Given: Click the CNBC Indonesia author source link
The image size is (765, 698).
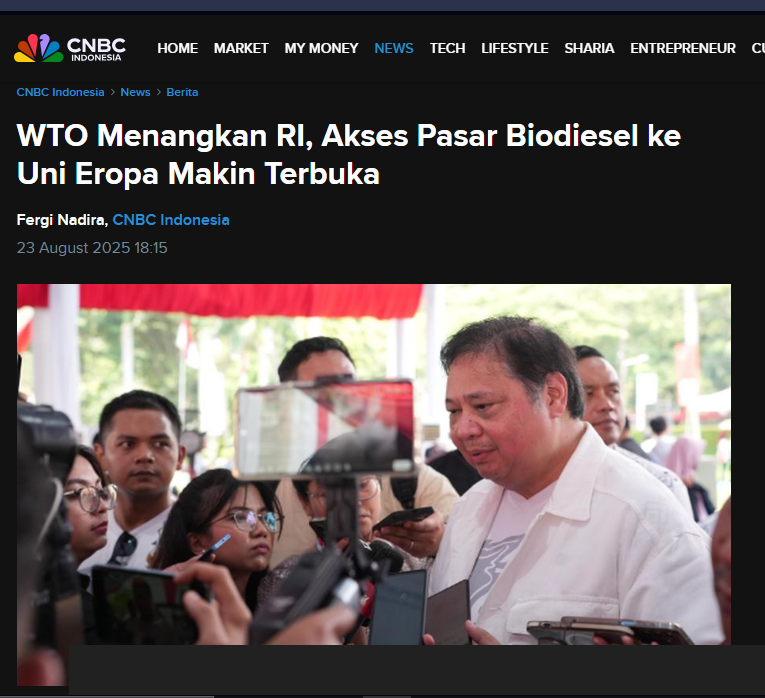Looking at the screenshot, I should (171, 220).
